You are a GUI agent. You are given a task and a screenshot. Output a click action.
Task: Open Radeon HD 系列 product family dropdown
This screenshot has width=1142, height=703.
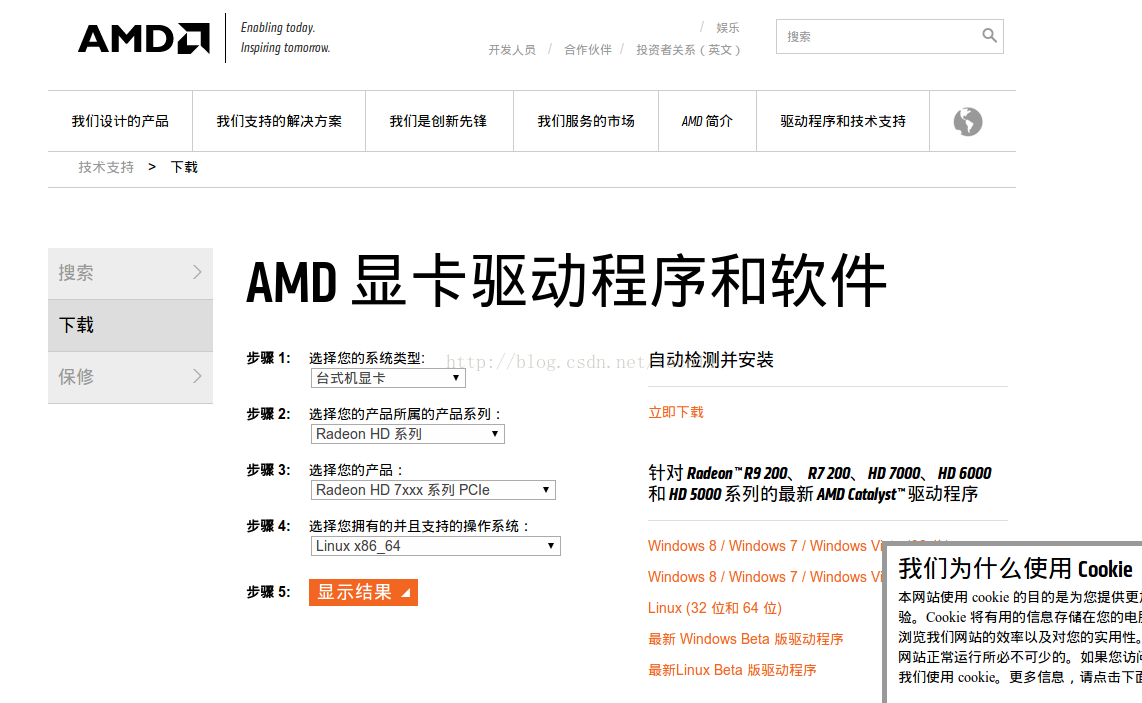pos(407,434)
